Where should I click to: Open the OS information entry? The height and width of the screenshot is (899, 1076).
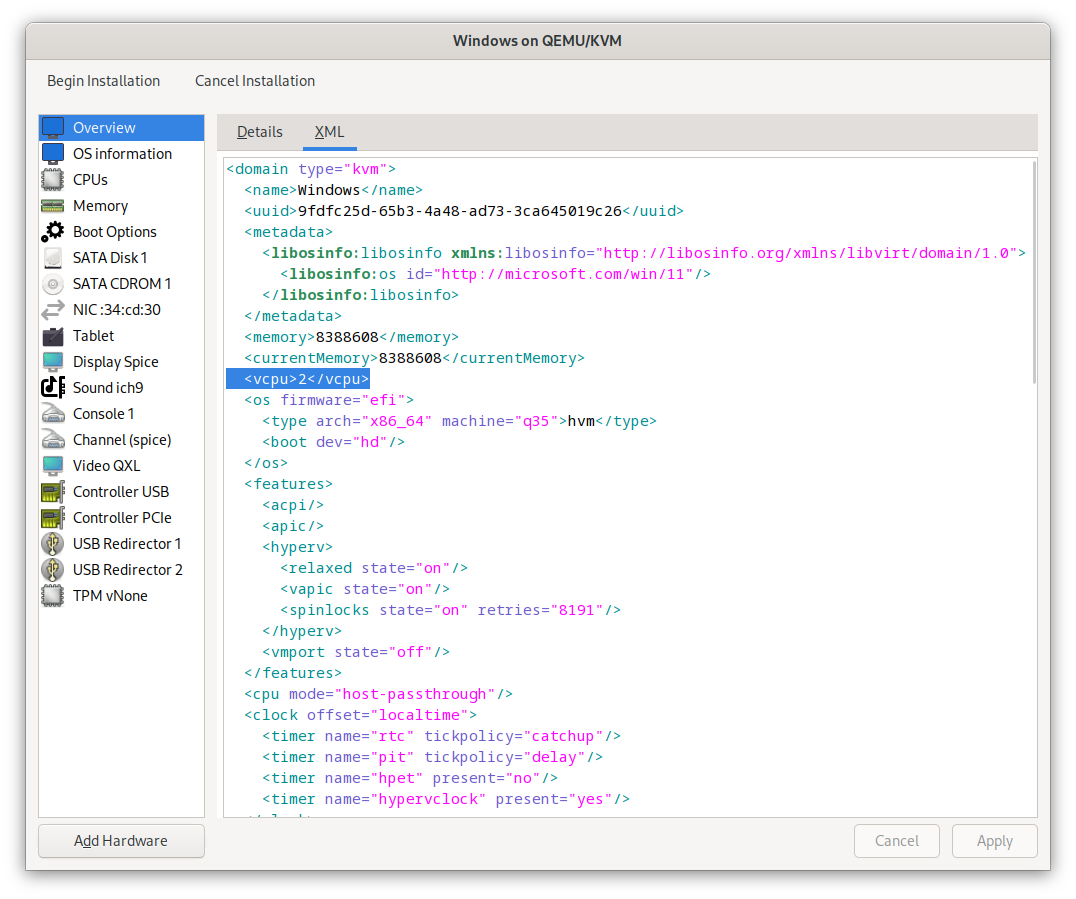click(121, 154)
